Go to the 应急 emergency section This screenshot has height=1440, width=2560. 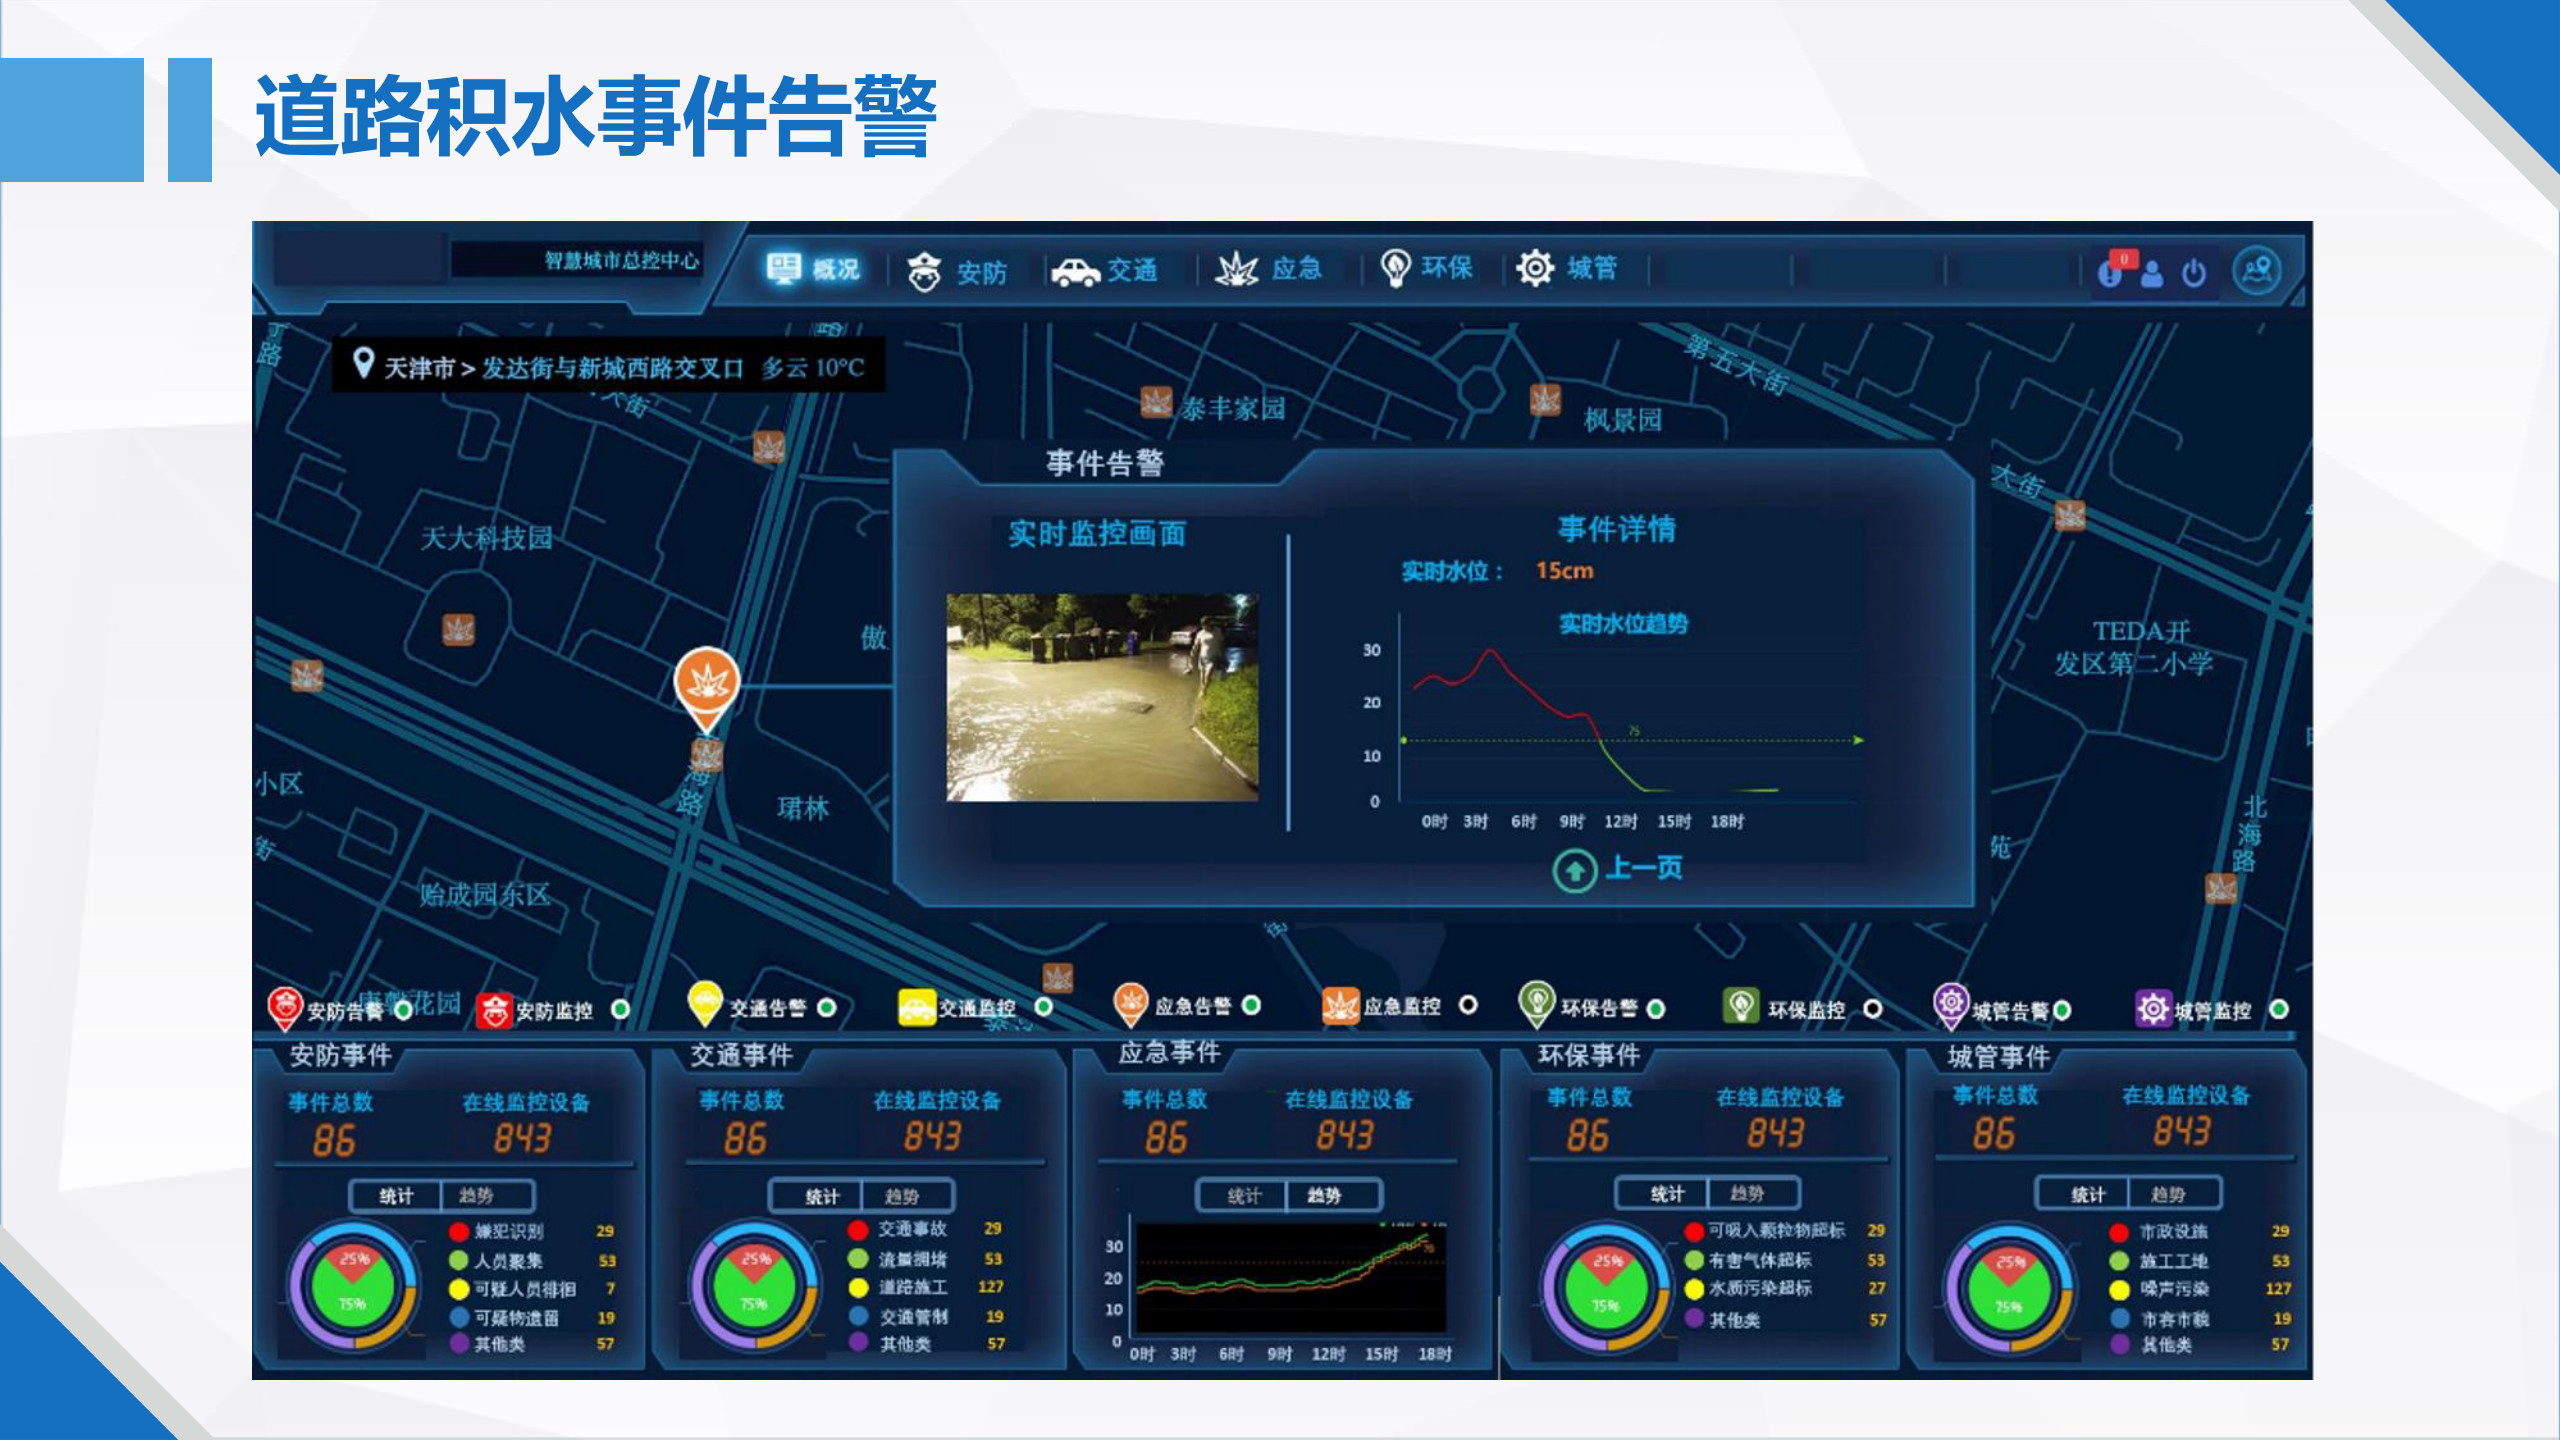click(x=1269, y=269)
